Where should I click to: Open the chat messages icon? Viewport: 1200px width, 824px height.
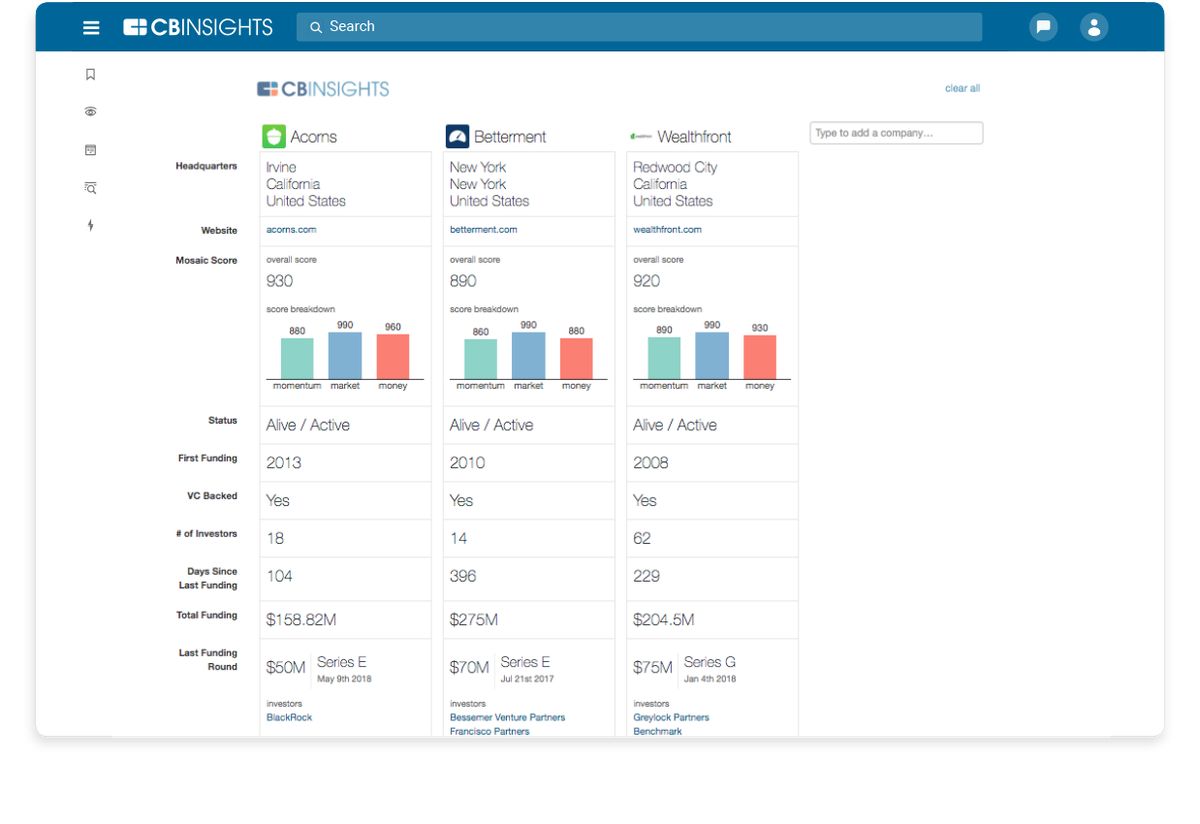click(x=1043, y=27)
